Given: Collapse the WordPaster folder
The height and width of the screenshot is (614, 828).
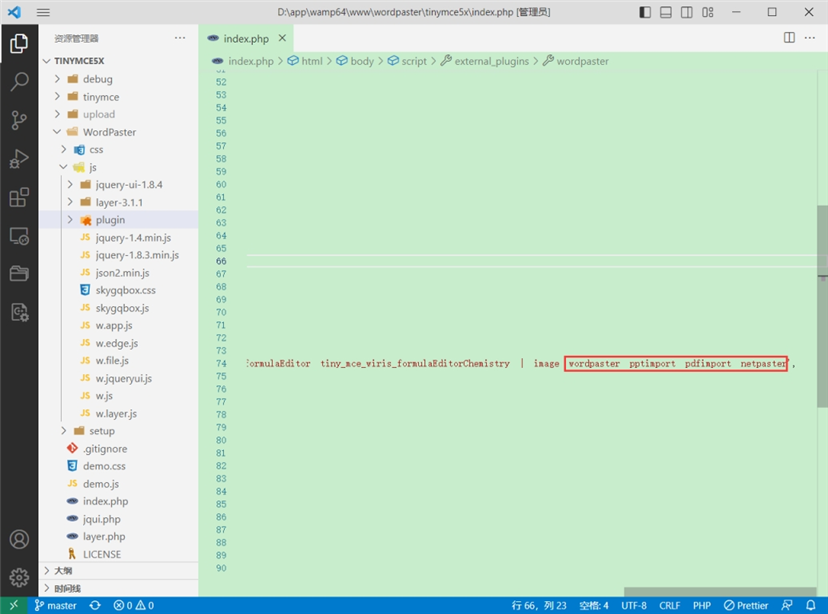Looking at the screenshot, I should click(119, 132).
